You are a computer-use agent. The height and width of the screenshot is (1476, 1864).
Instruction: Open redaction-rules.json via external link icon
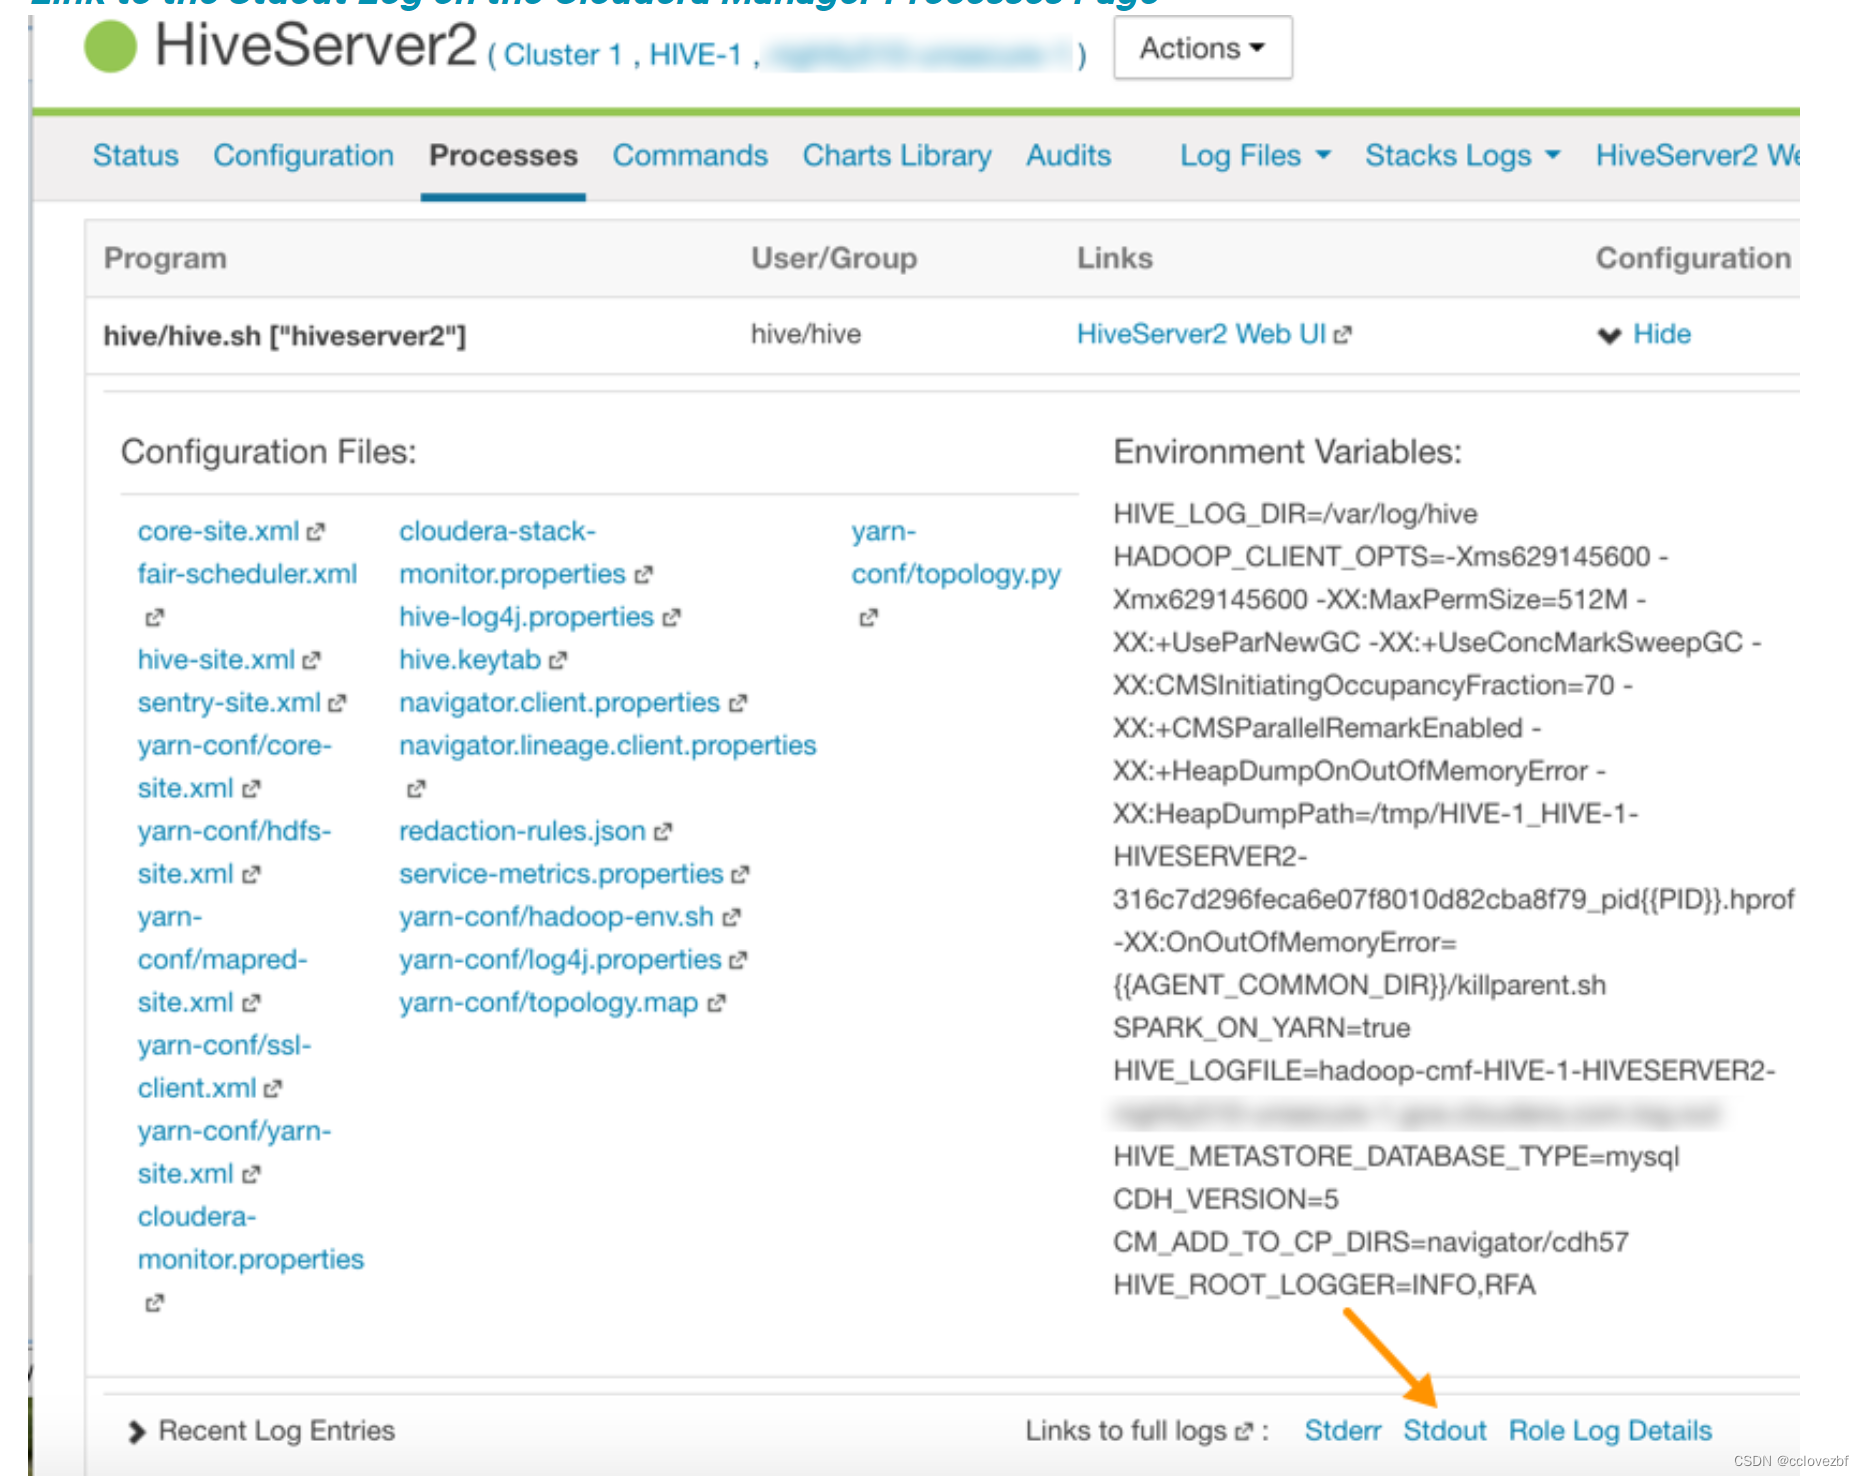[x=661, y=831]
